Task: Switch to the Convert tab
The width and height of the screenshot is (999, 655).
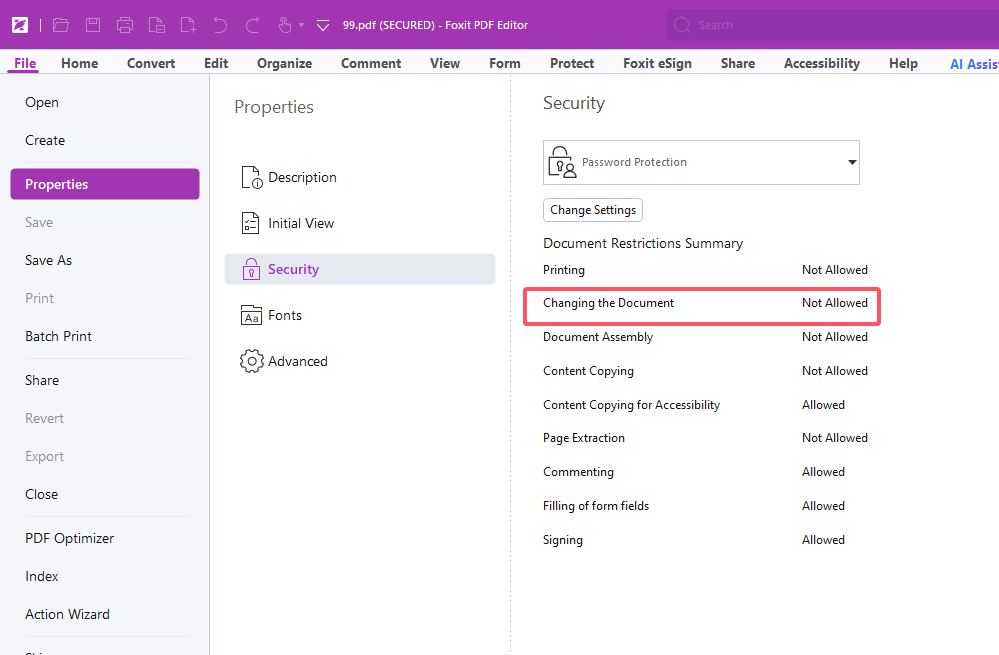Action: 151,63
